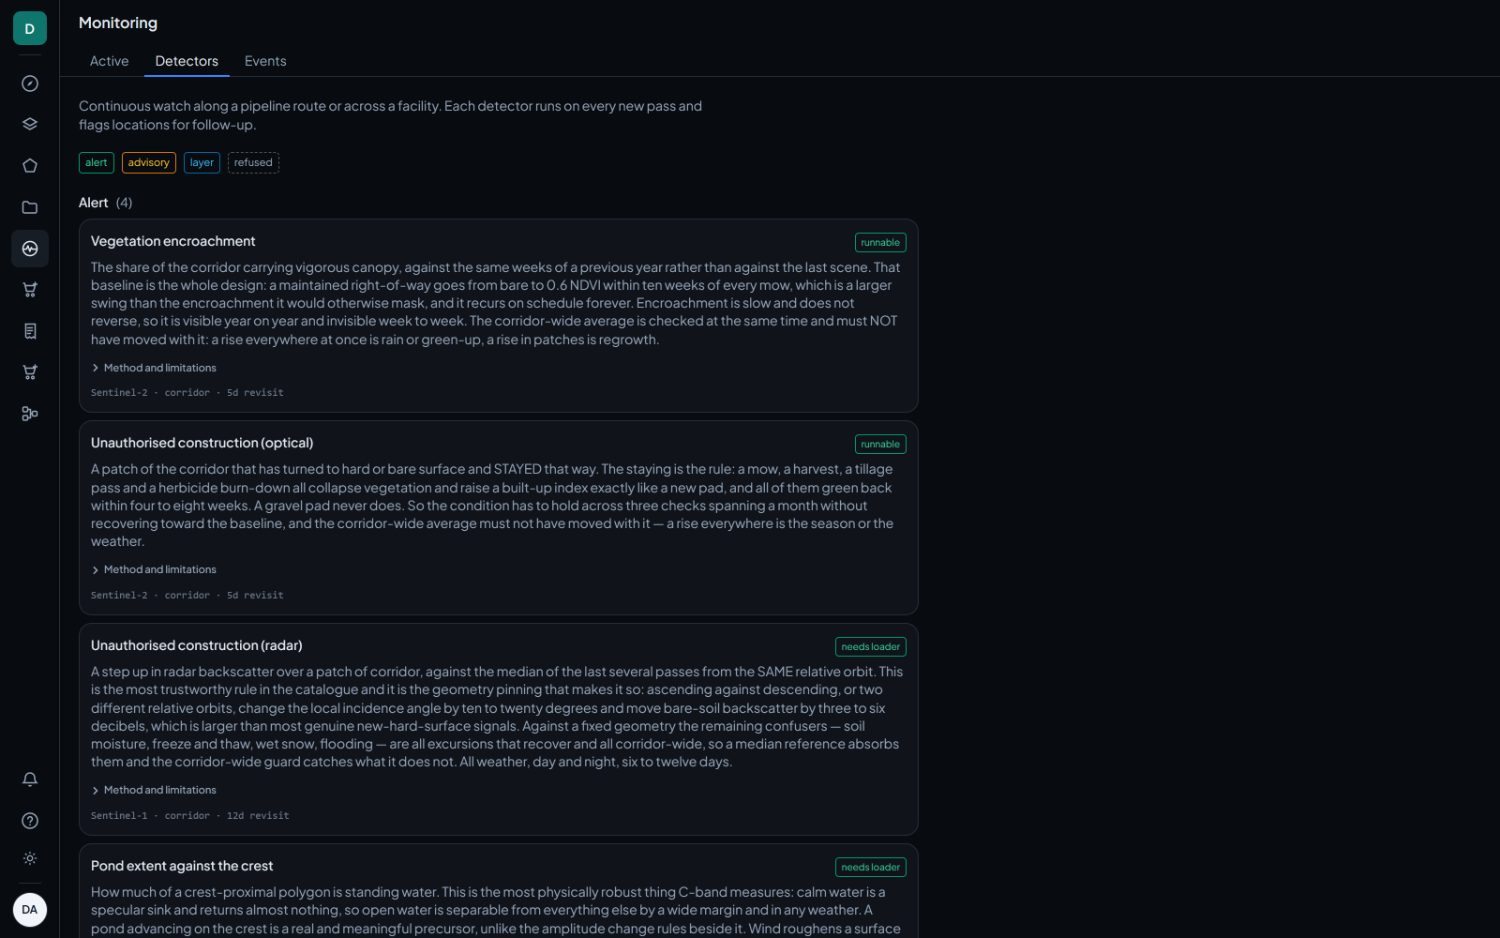Click the Vegetation encroachment card title

tap(173, 241)
